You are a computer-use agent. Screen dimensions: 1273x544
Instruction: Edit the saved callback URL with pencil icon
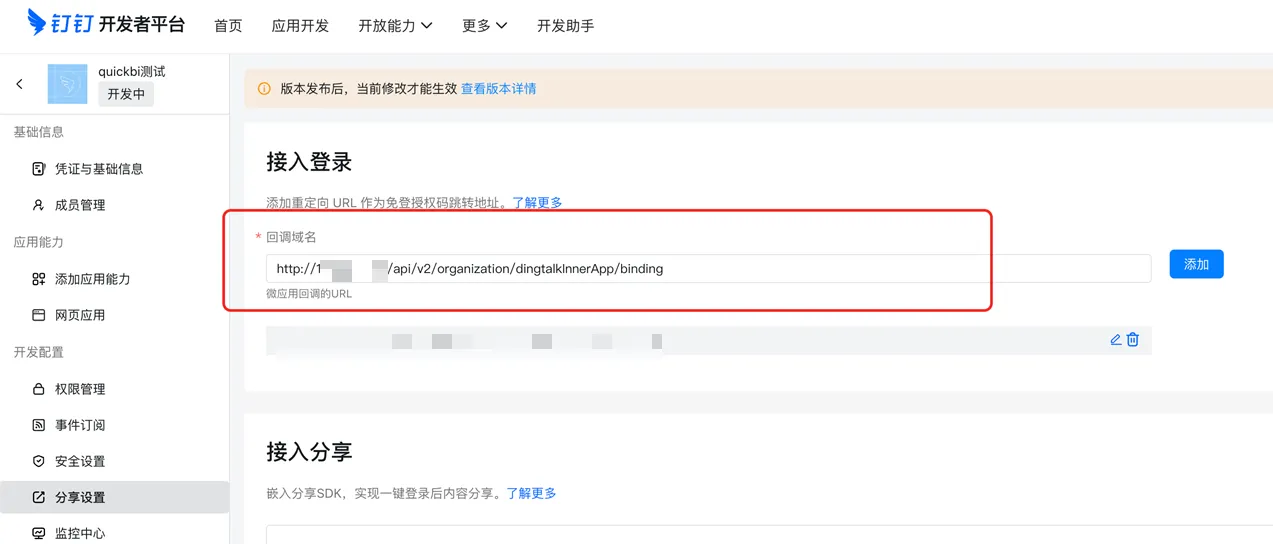click(x=1116, y=340)
